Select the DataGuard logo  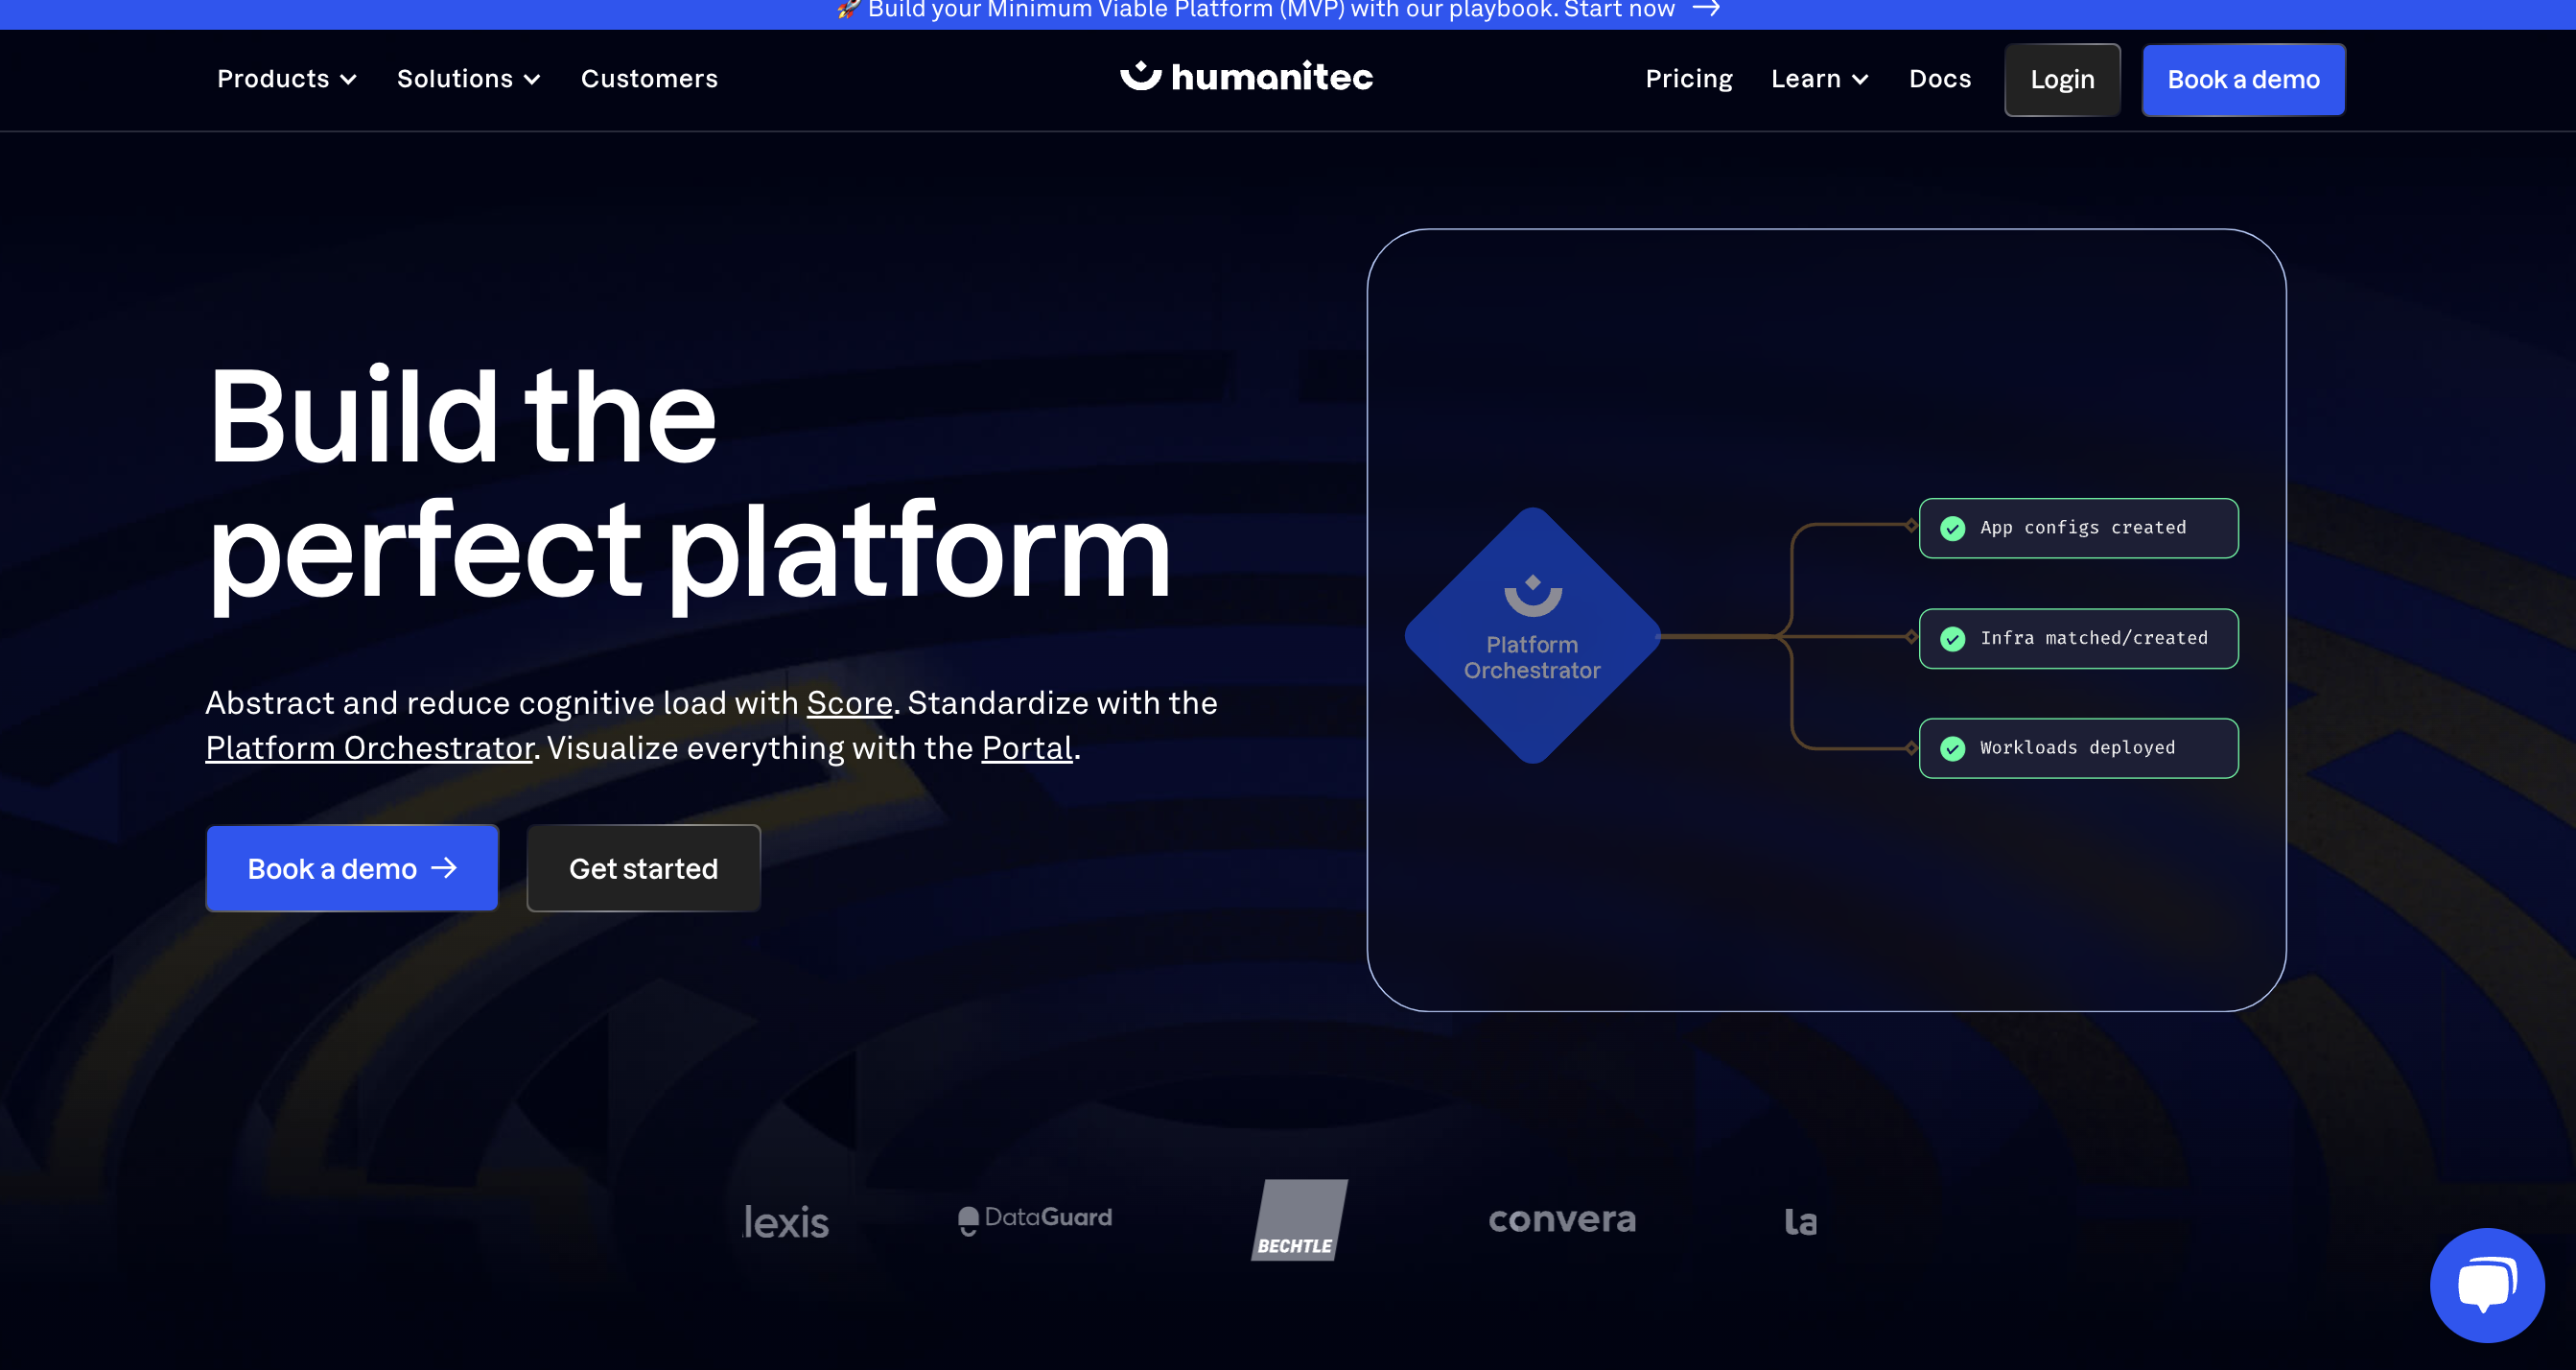(1034, 1219)
